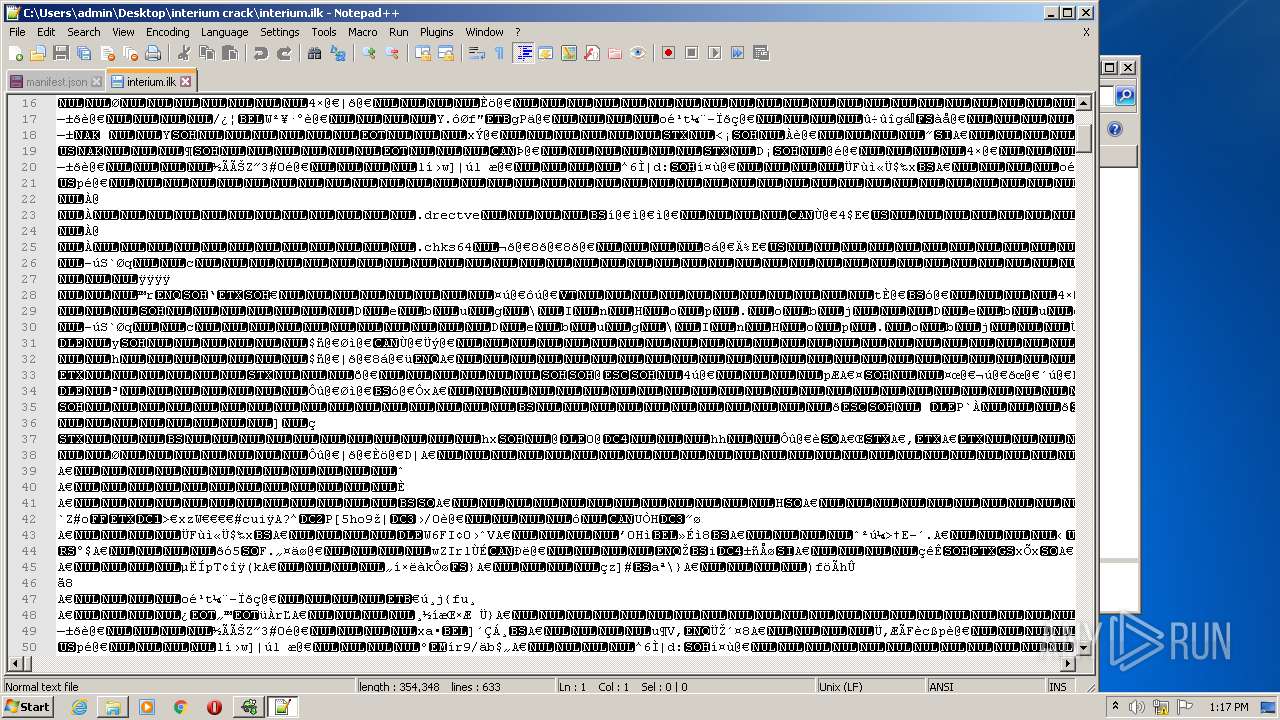Open Find with the binoculars icon
The width and height of the screenshot is (1280, 720).
[x=314, y=53]
